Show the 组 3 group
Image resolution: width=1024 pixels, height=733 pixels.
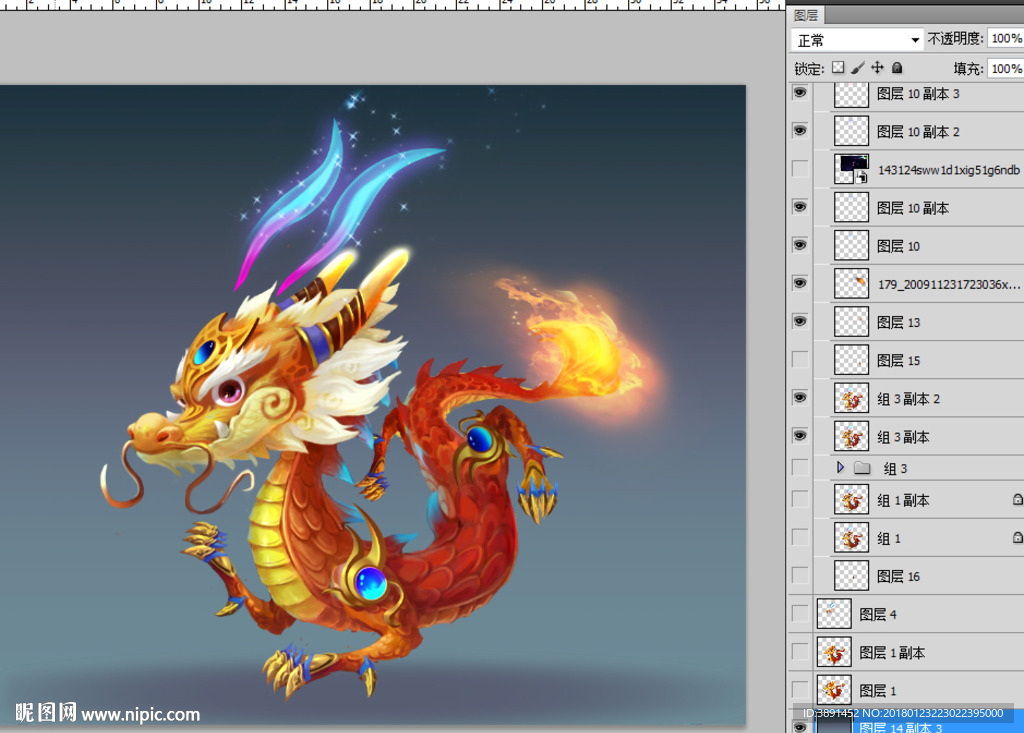tap(800, 468)
